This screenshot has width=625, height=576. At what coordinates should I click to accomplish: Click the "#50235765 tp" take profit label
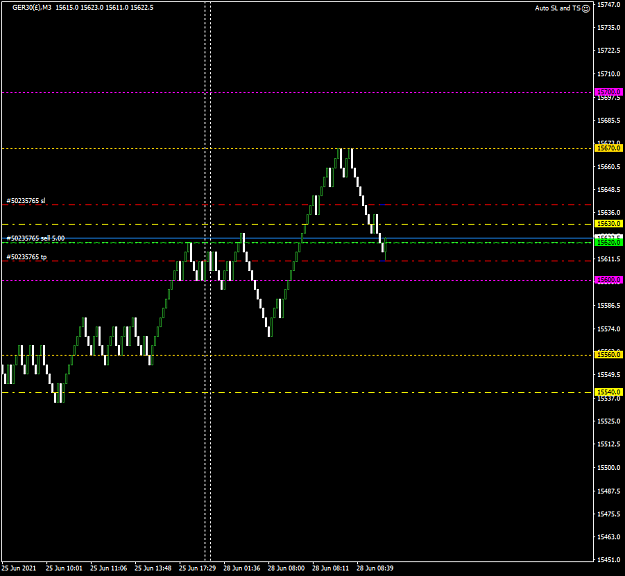tap(27, 257)
